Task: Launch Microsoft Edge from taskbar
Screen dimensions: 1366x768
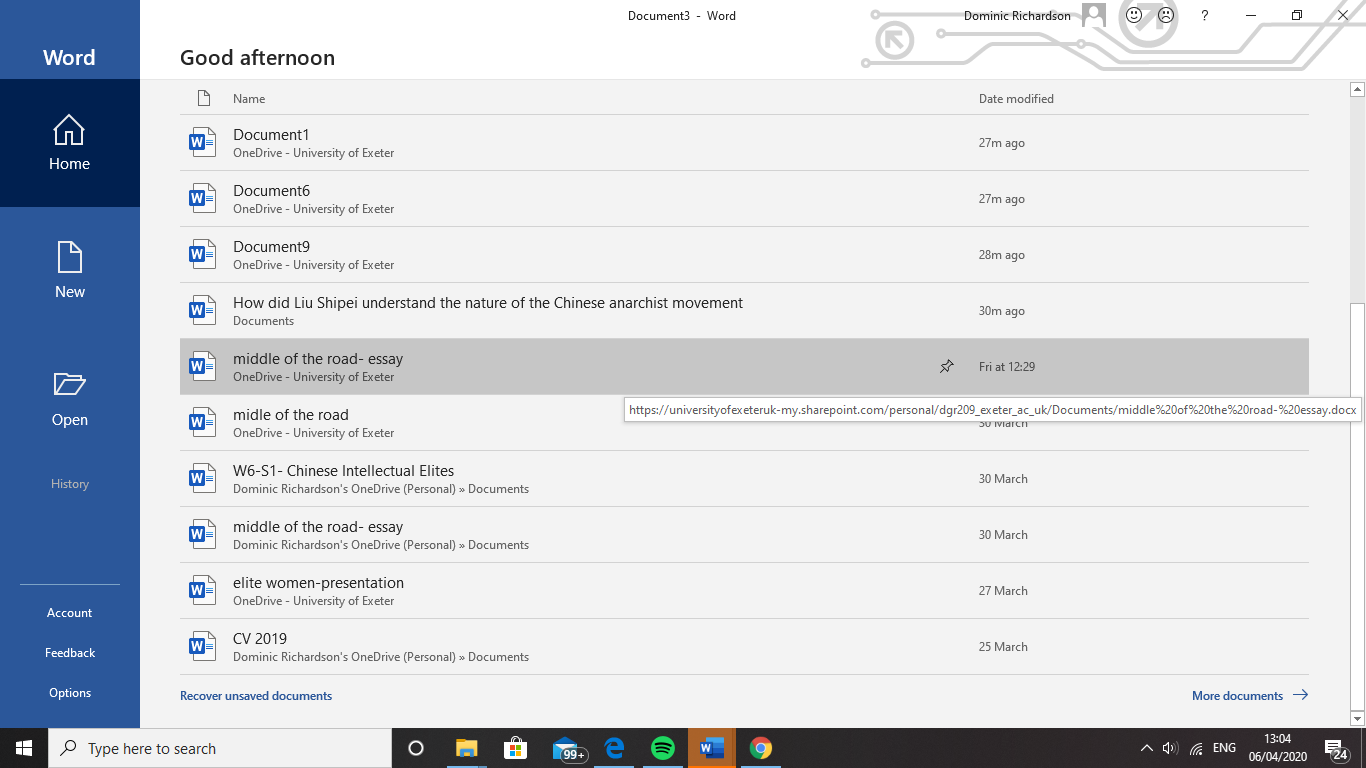Action: pyautogui.click(x=614, y=748)
